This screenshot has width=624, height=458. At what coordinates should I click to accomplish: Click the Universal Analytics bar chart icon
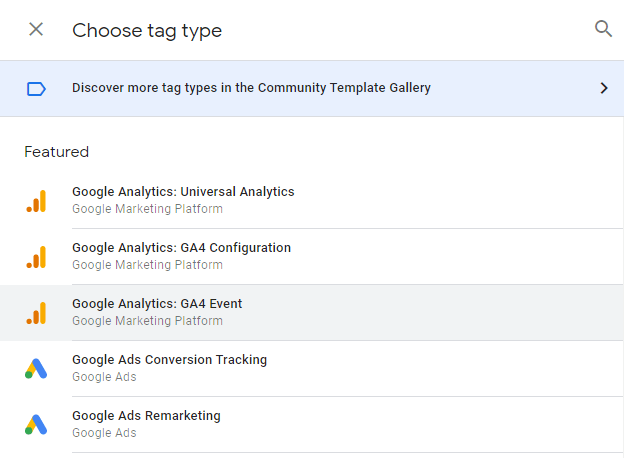tap(36, 201)
